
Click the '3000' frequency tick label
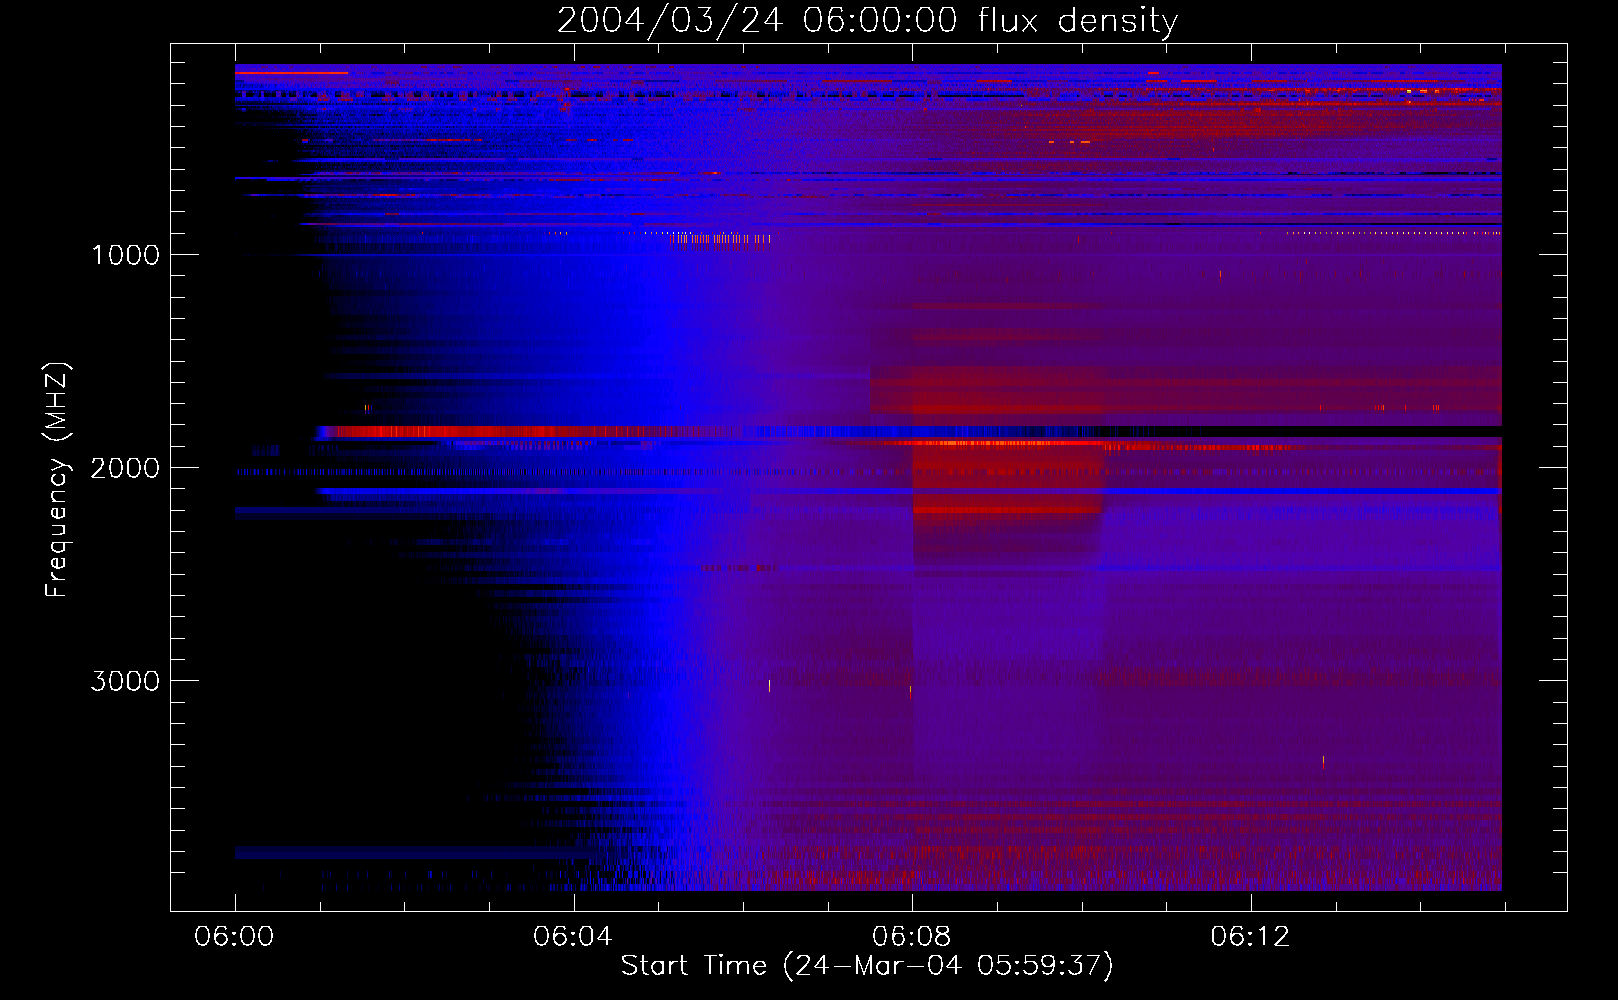pos(125,681)
